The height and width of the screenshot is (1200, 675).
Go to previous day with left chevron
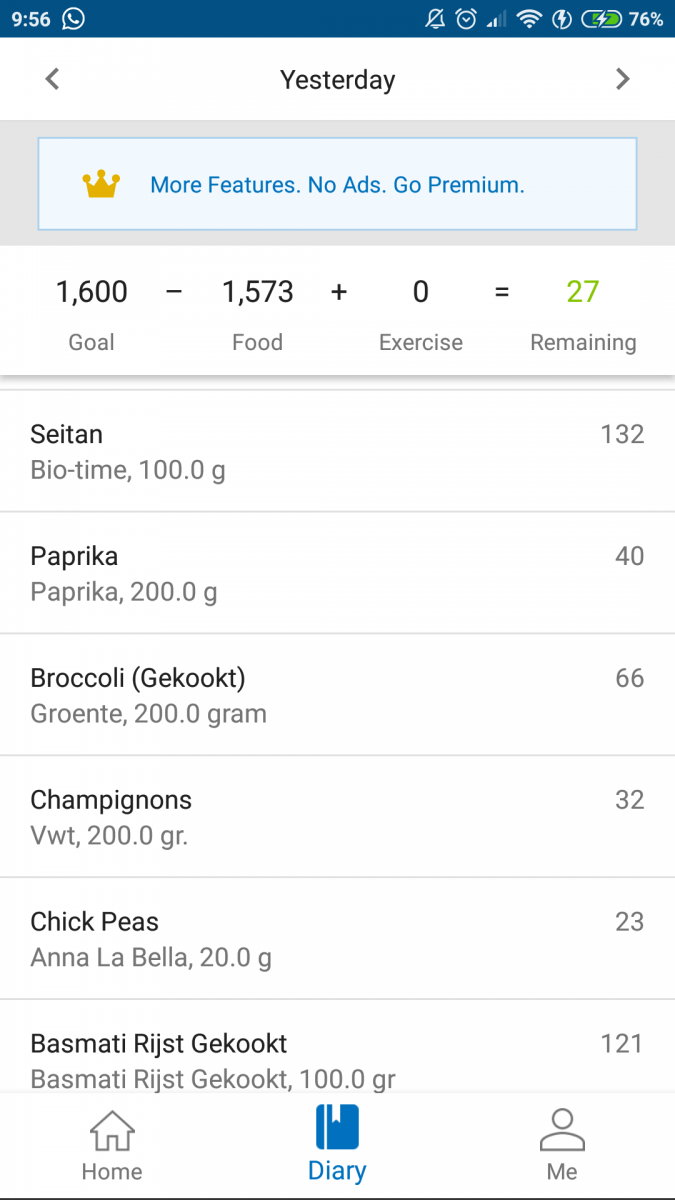(52, 79)
